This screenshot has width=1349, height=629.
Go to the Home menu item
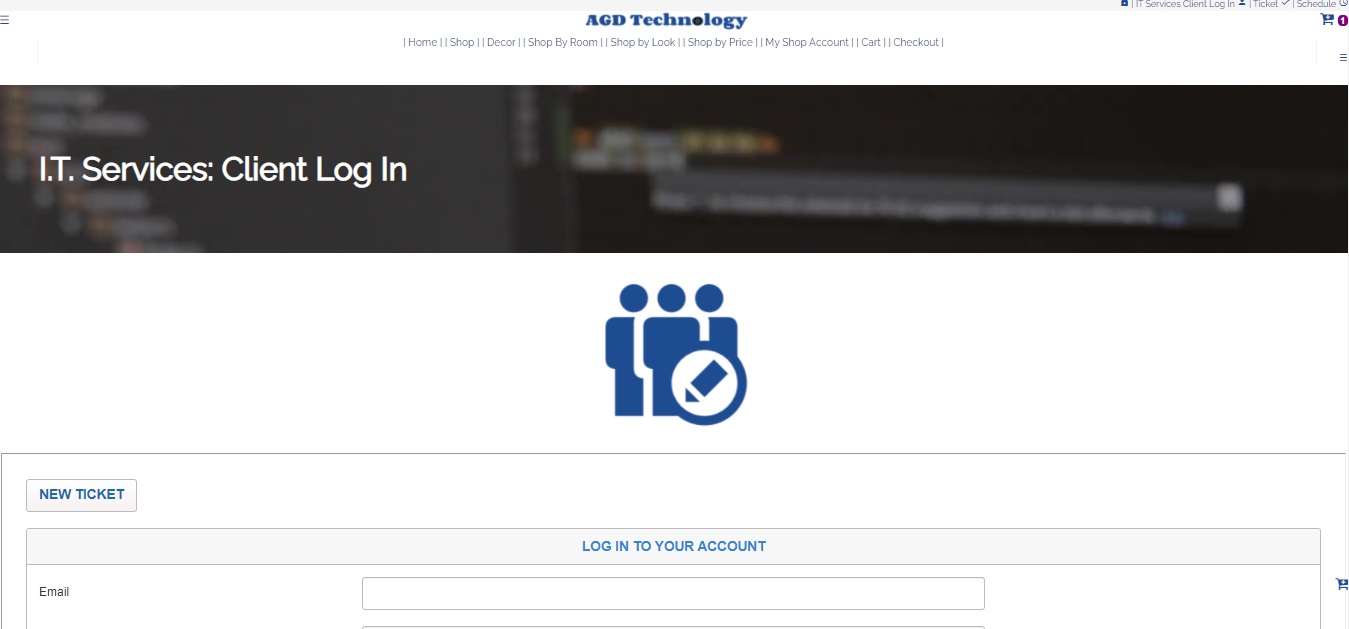pos(423,42)
